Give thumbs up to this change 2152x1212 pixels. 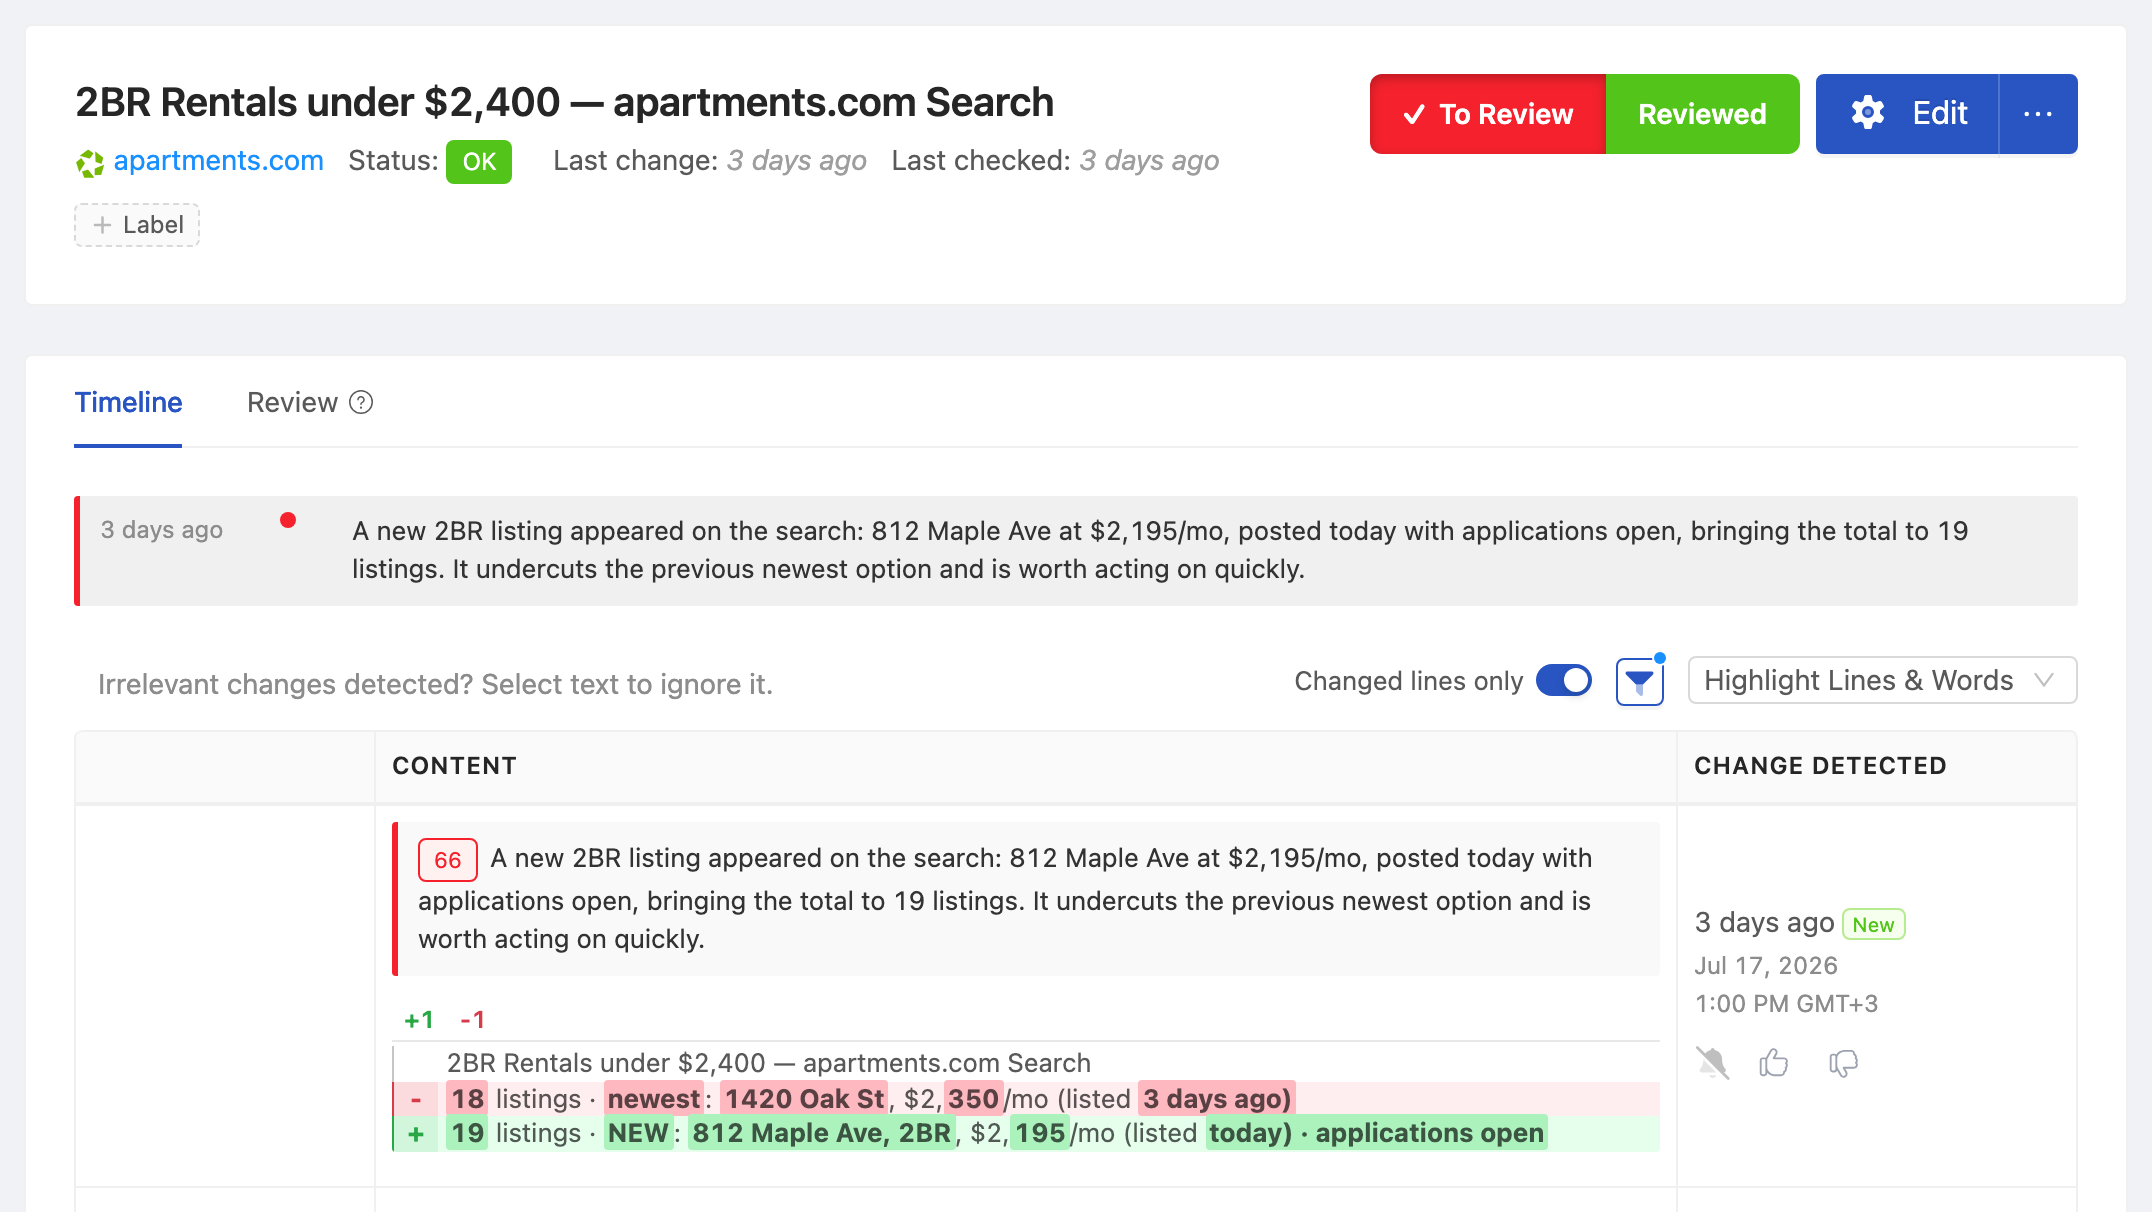[1774, 1062]
